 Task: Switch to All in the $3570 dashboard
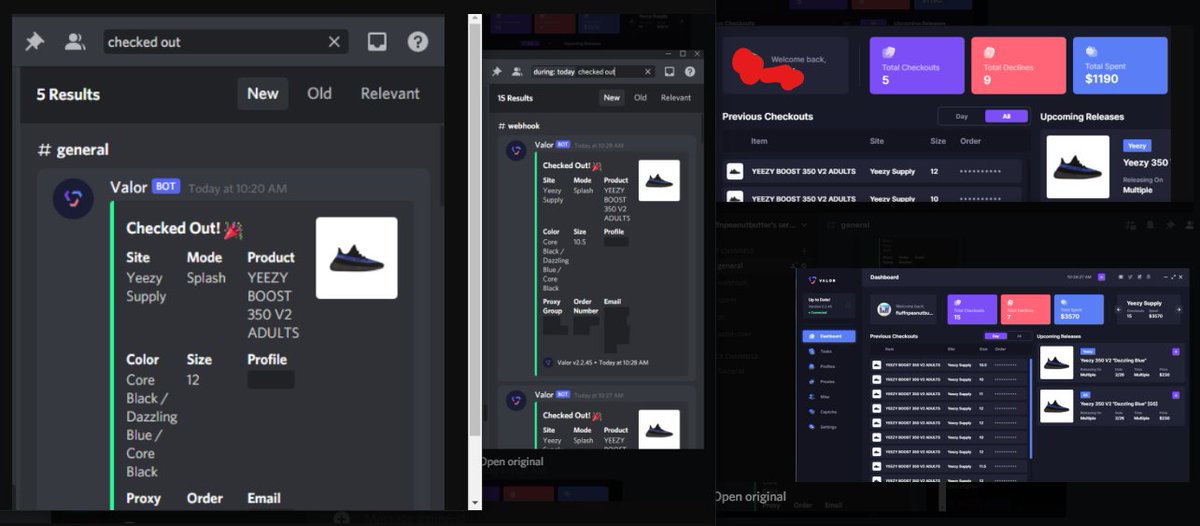coord(1019,336)
